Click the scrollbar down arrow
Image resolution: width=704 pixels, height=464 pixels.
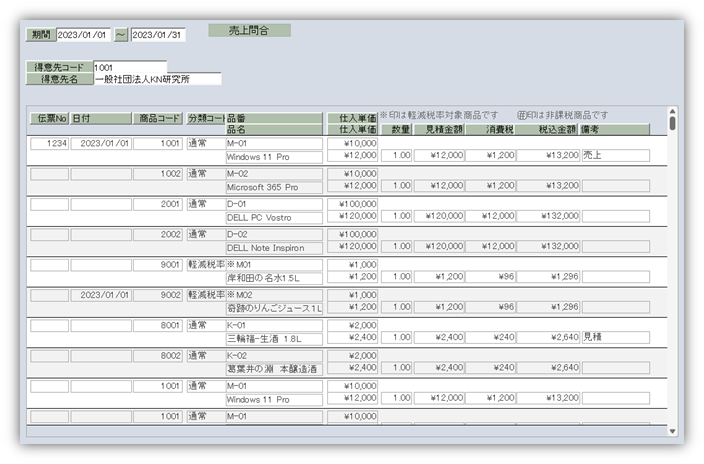672,430
